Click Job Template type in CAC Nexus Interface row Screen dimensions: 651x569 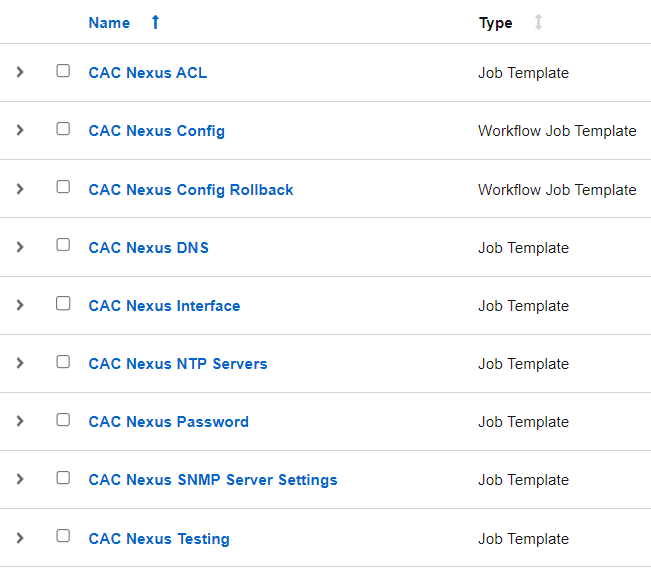point(524,307)
